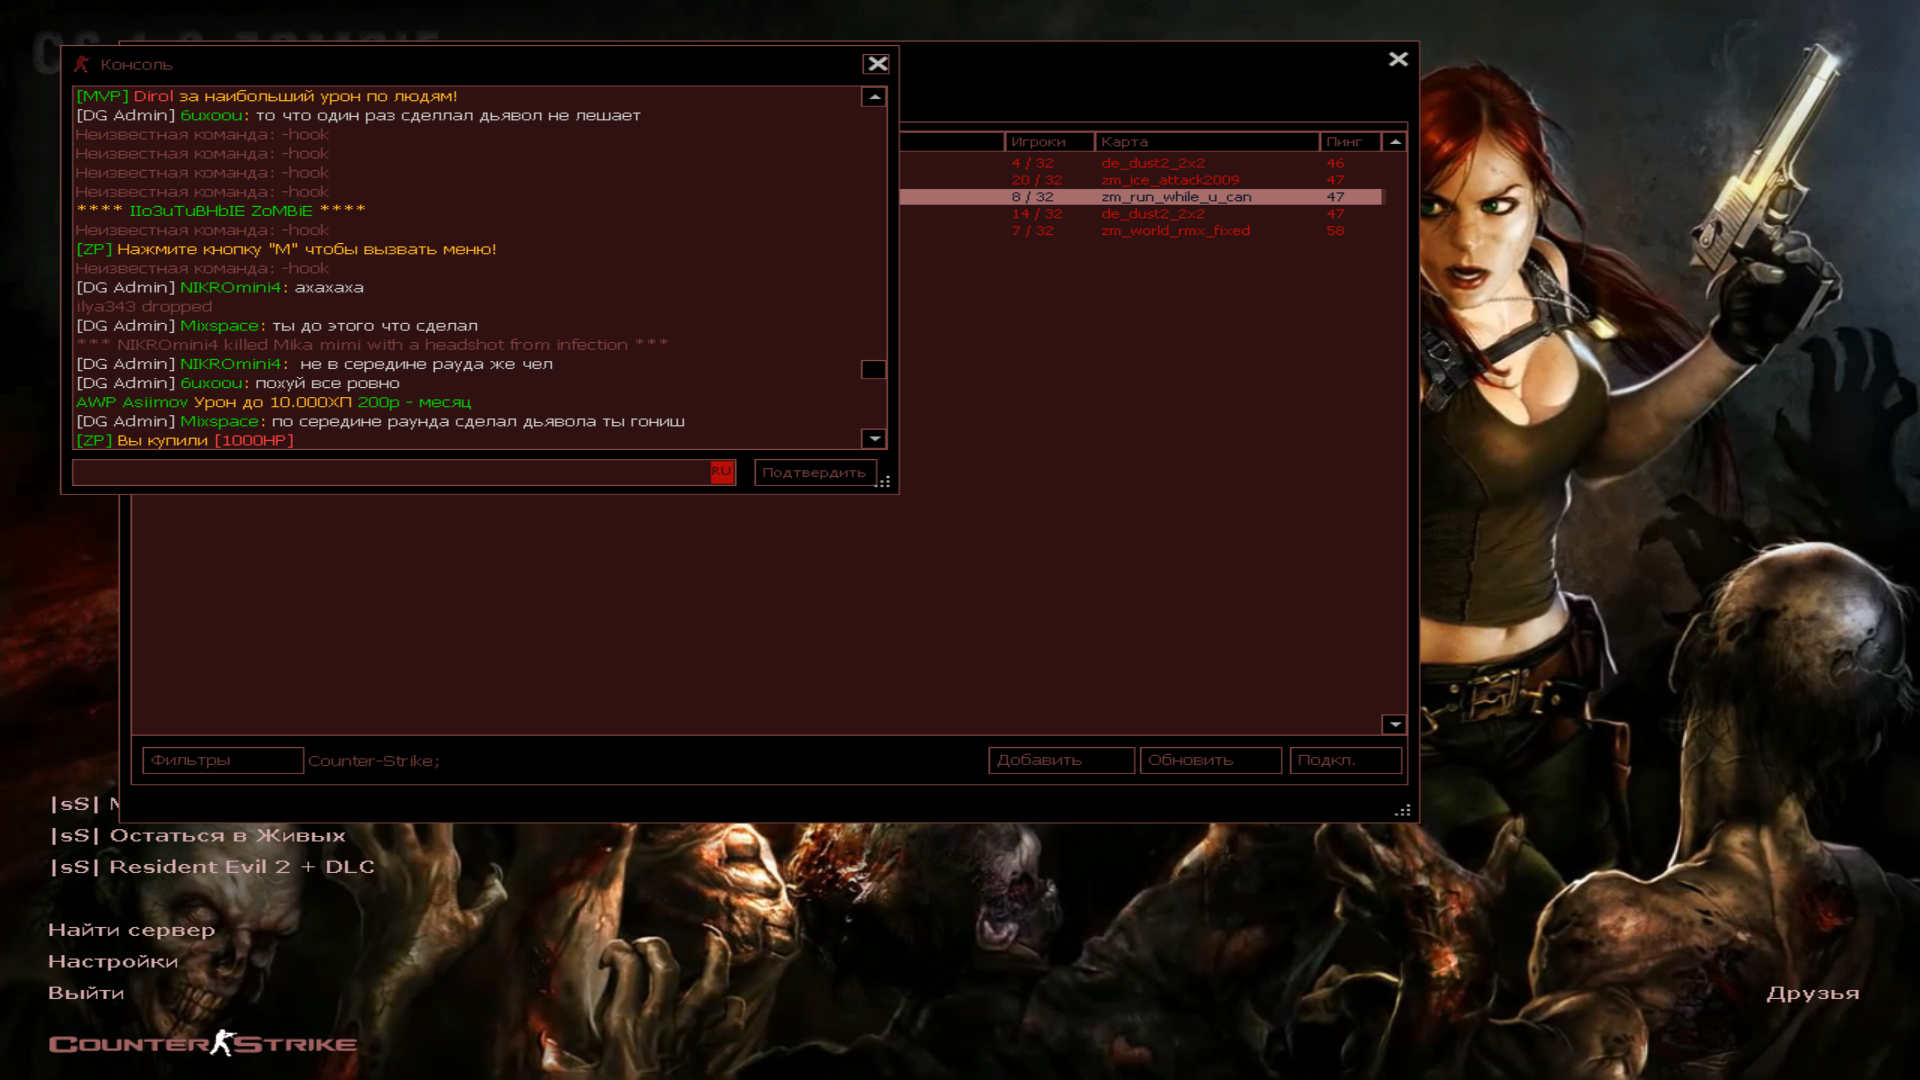Click the console window resize grip

884,482
